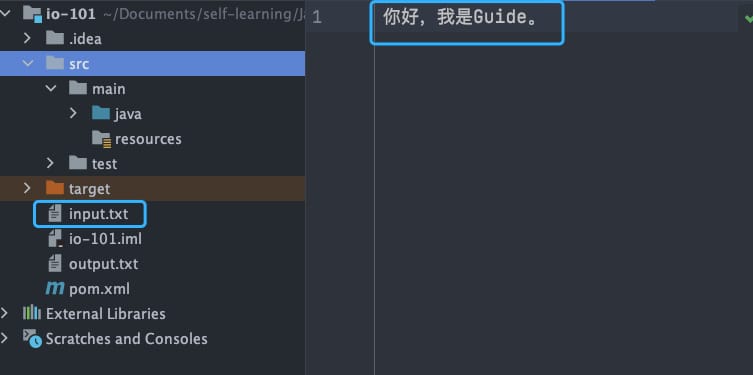This screenshot has height=375, width=753.
Task: Click the orange target folder icon
Action: 55,188
